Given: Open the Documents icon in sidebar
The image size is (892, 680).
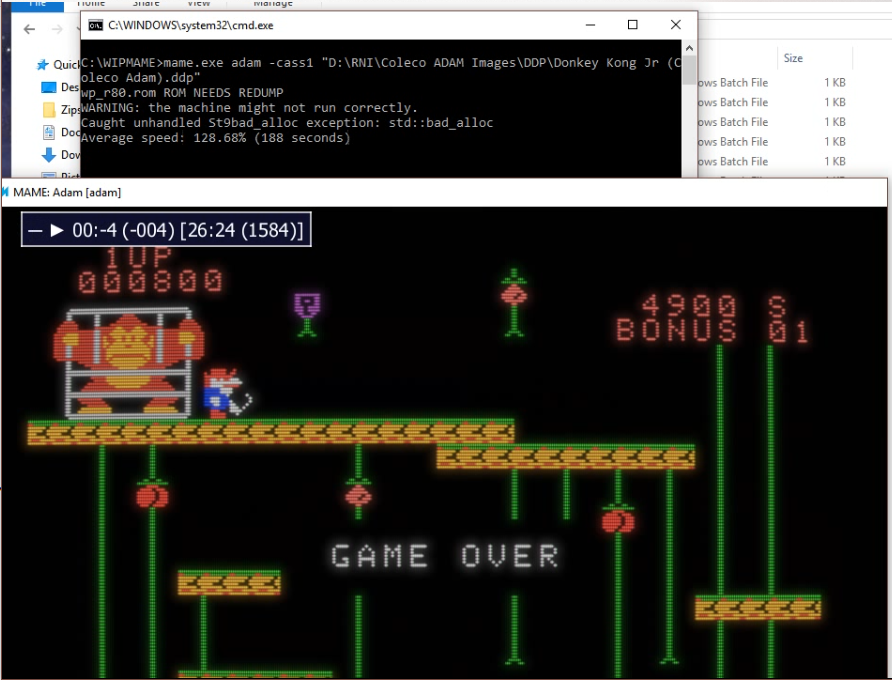Looking at the screenshot, I should point(49,132).
